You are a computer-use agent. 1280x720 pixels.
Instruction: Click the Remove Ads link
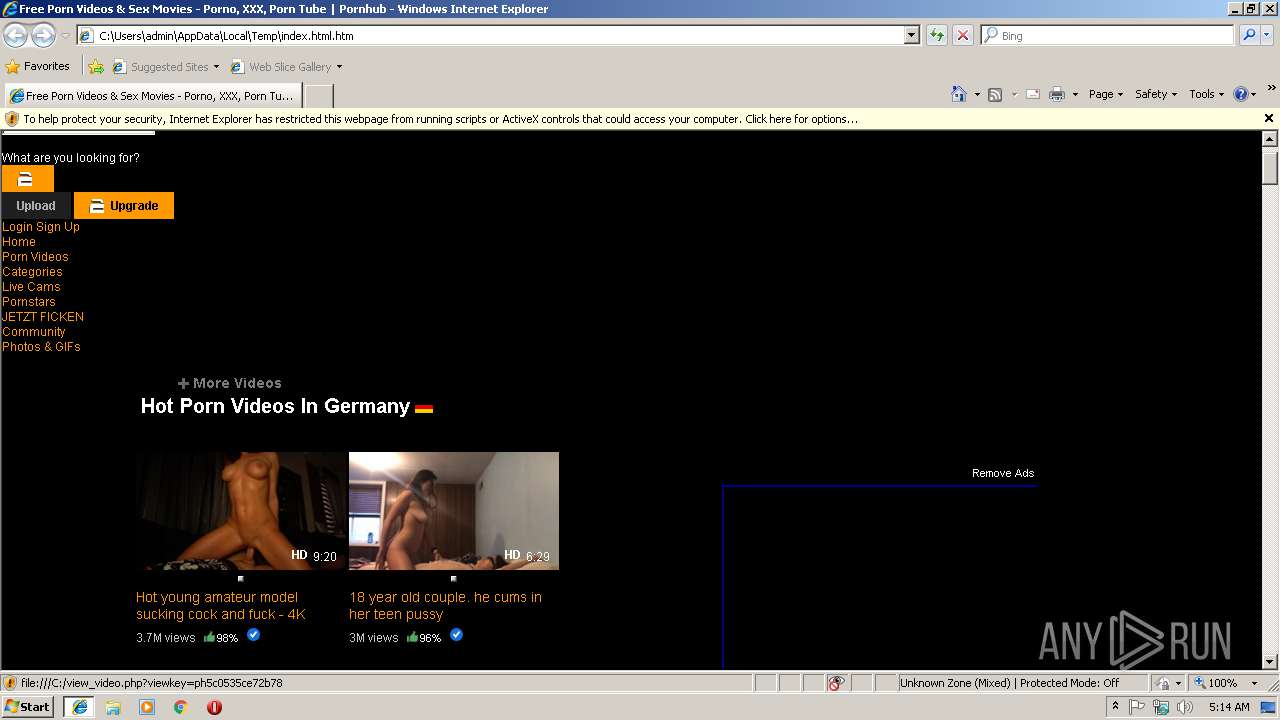[x=1003, y=473]
